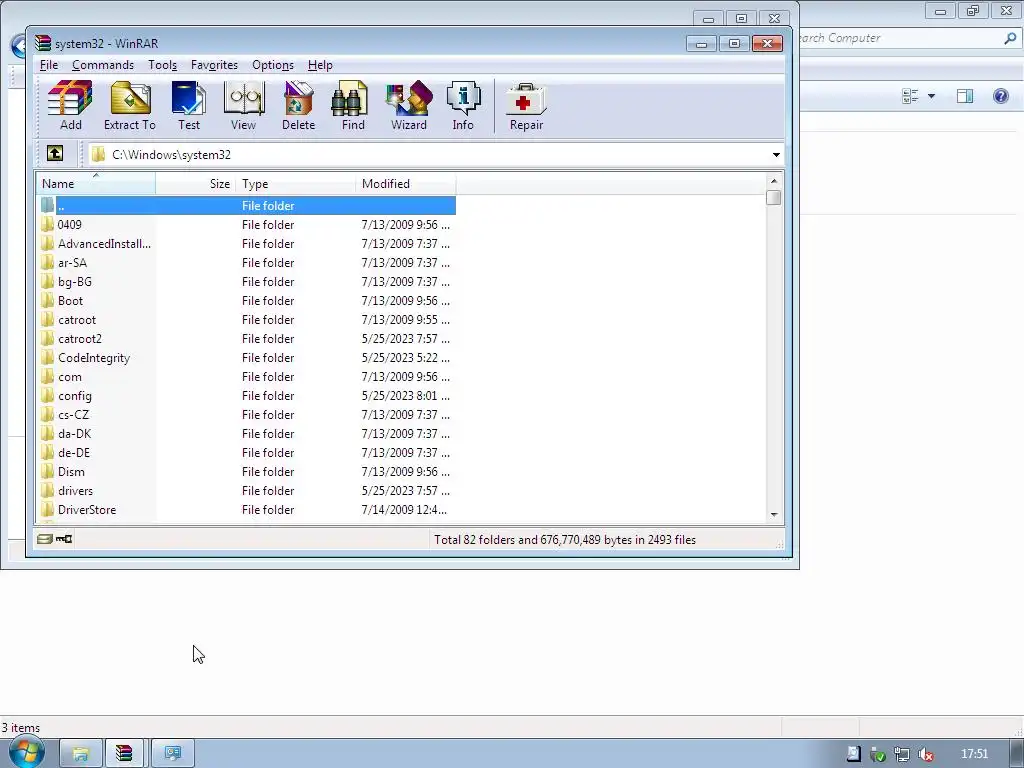Image resolution: width=1024 pixels, height=768 pixels.
Task: Sort by the Modified column header
Action: pyautogui.click(x=406, y=184)
